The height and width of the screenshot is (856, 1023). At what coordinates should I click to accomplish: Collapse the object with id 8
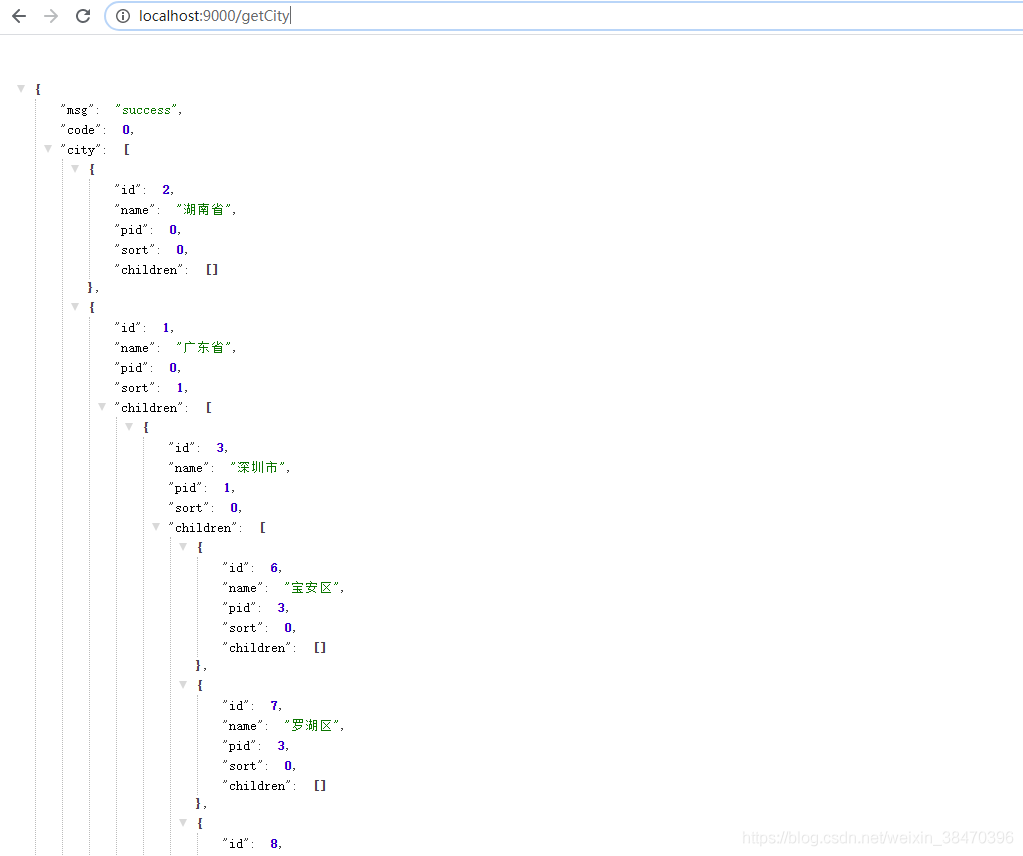coord(183,823)
